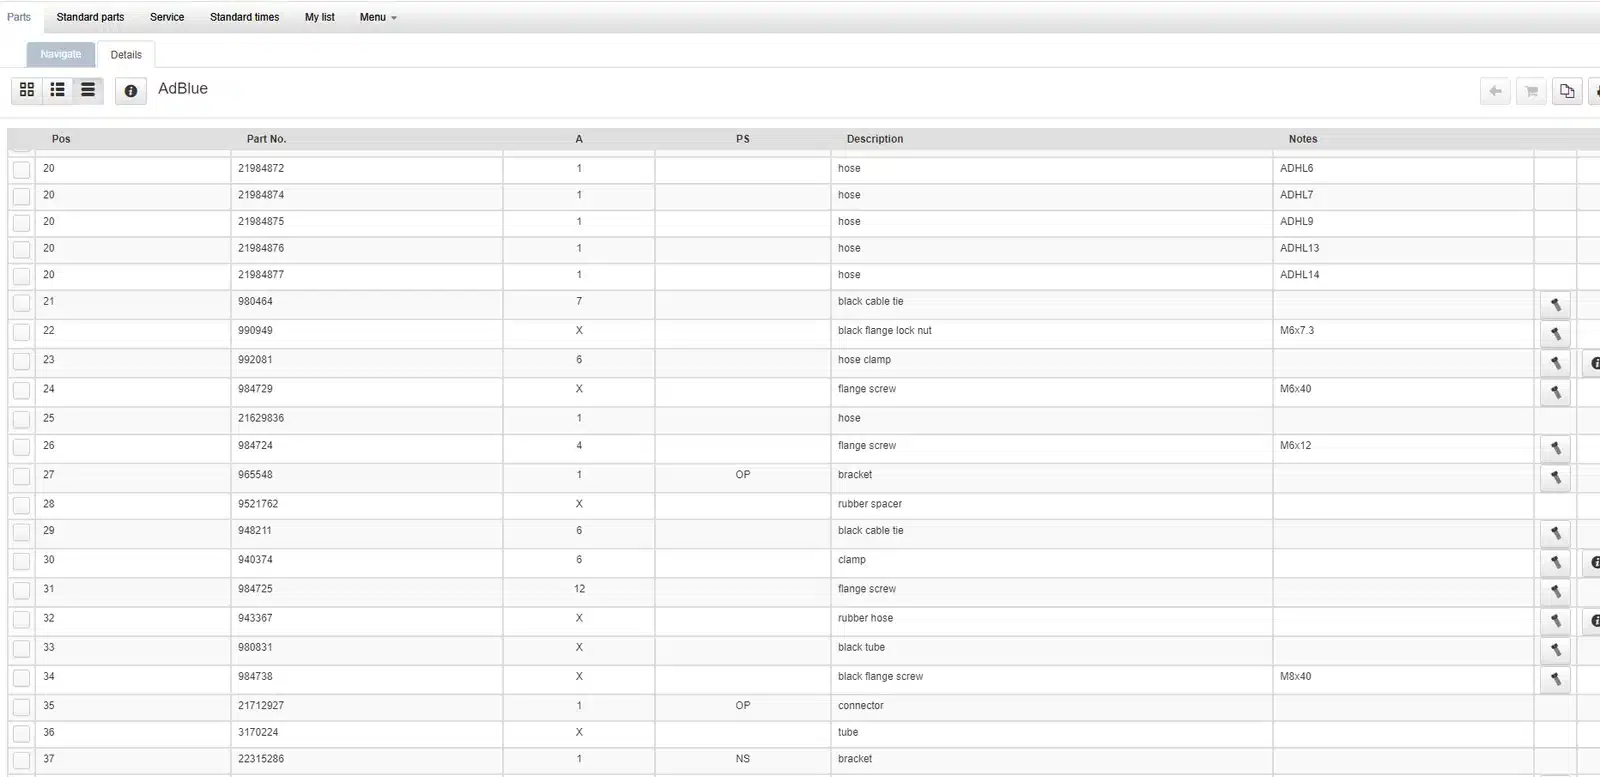The width and height of the screenshot is (1600, 777).
Task: Open the standard part icon for black cable tie 980464
Action: pos(1555,305)
